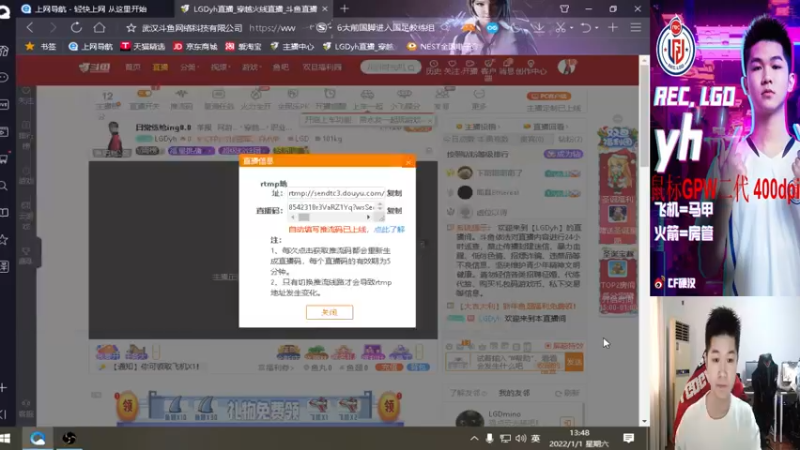Bookmark the page with the address bar star
The image size is (800, 450).
point(131,28)
